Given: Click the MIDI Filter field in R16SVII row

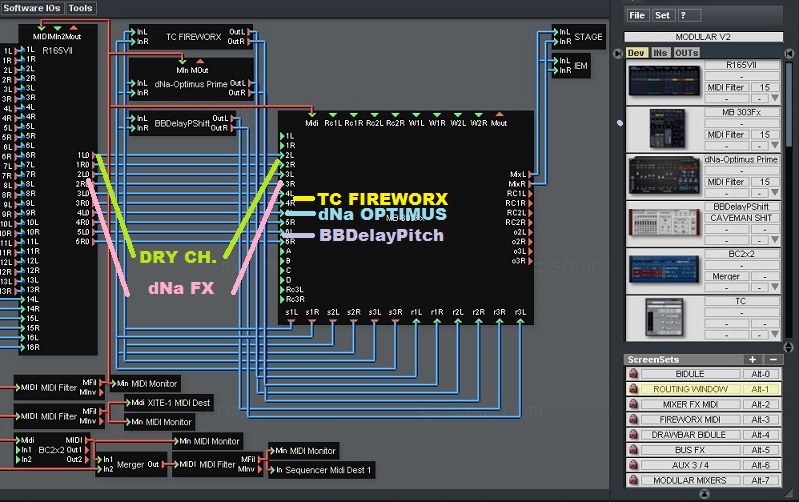Looking at the screenshot, I should pos(726,87).
